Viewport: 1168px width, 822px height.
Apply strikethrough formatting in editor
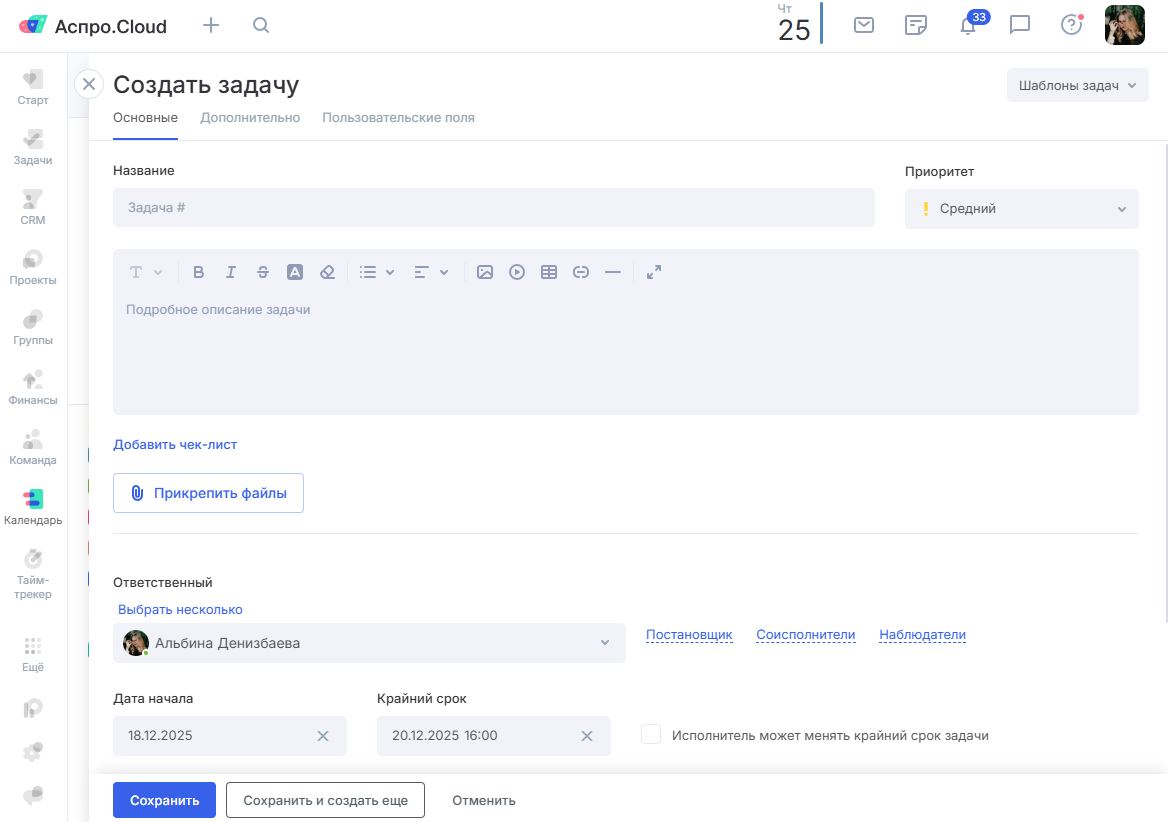tap(263, 272)
